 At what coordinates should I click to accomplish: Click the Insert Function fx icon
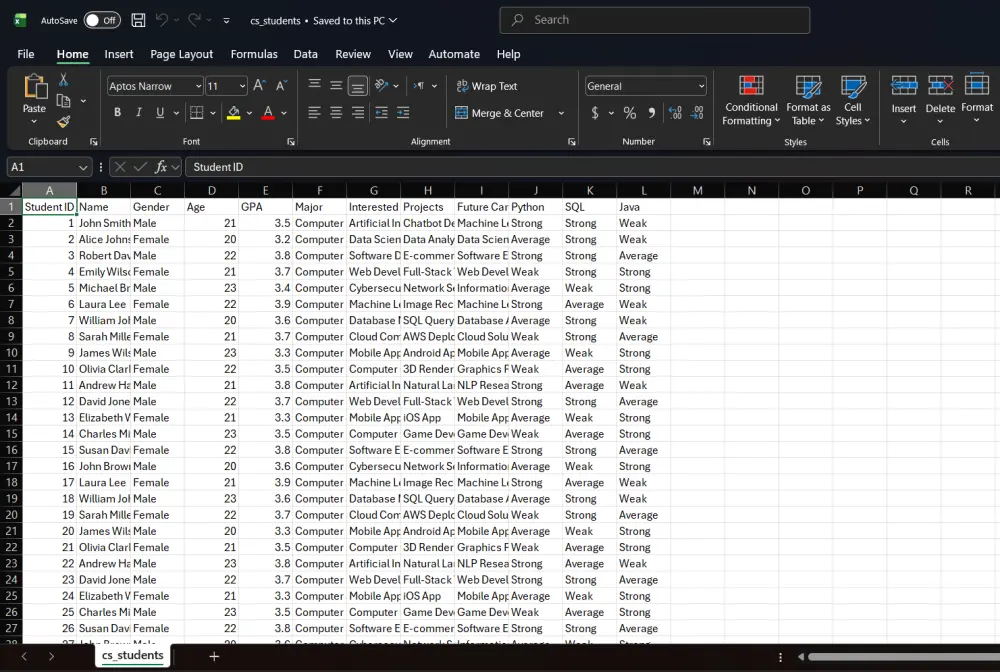[x=161, y=167]
